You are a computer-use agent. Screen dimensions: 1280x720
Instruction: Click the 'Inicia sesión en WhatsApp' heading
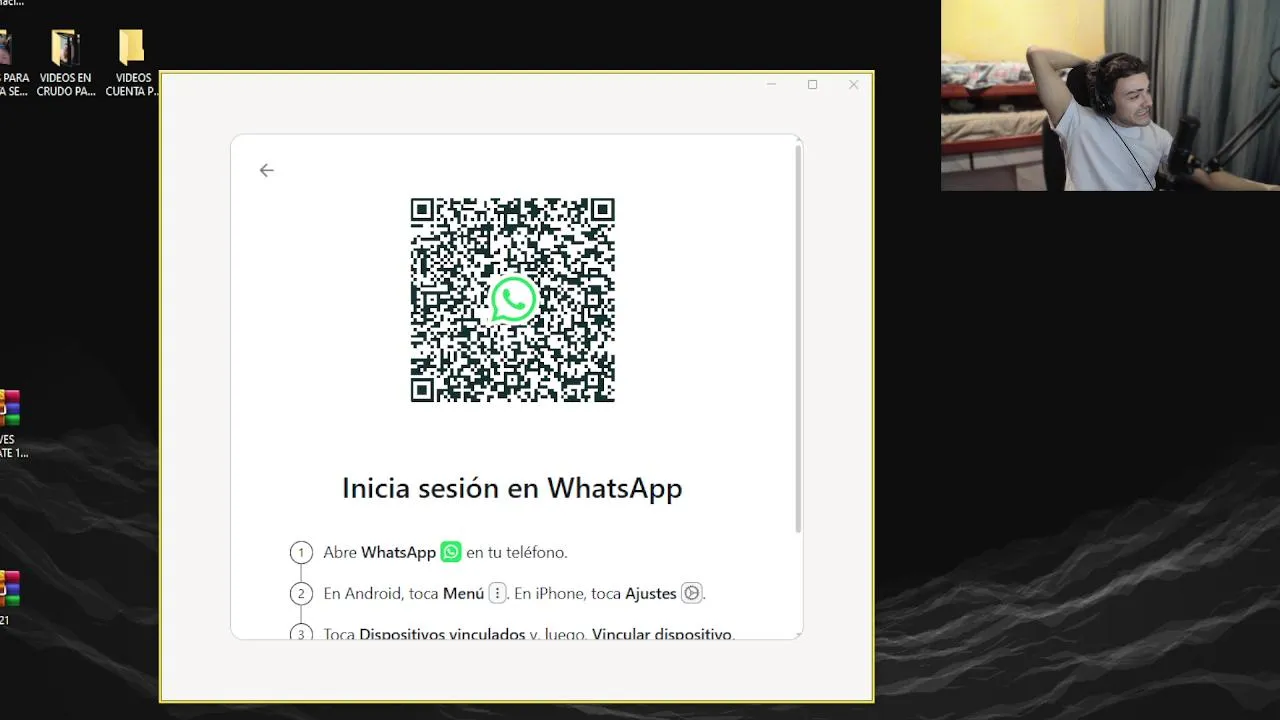[x=512, y=488]
